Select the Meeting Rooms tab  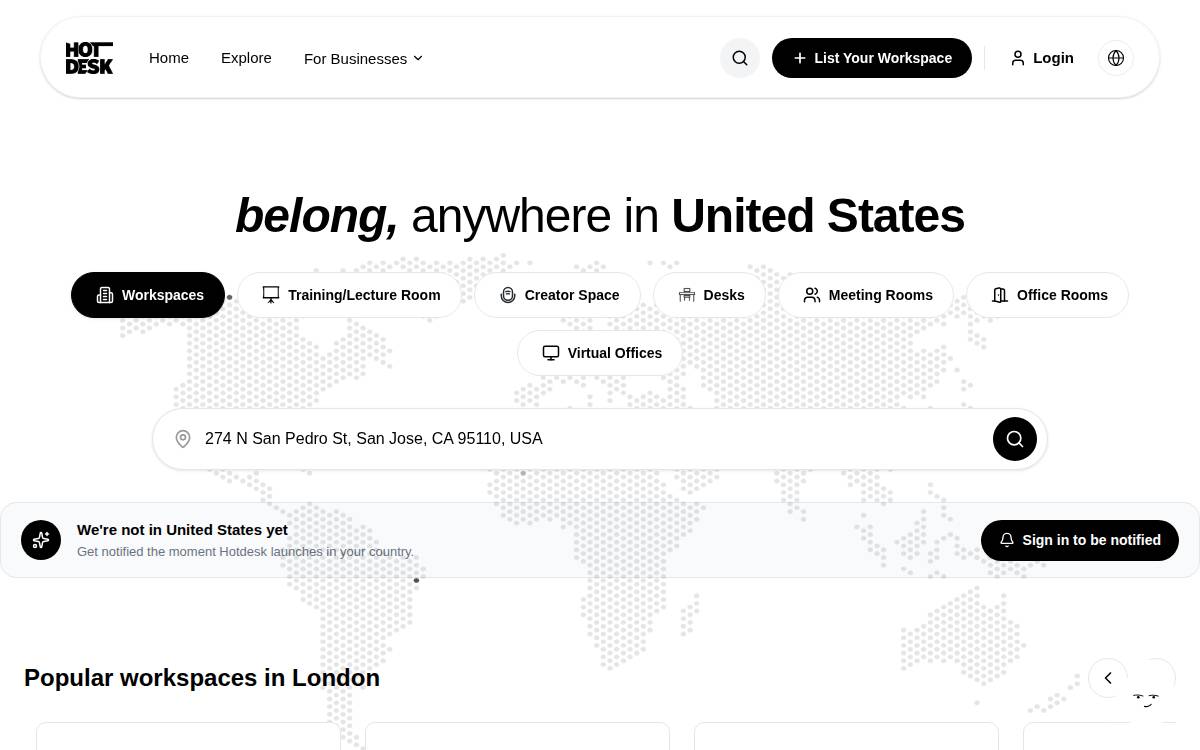click(x=867, y=295)
